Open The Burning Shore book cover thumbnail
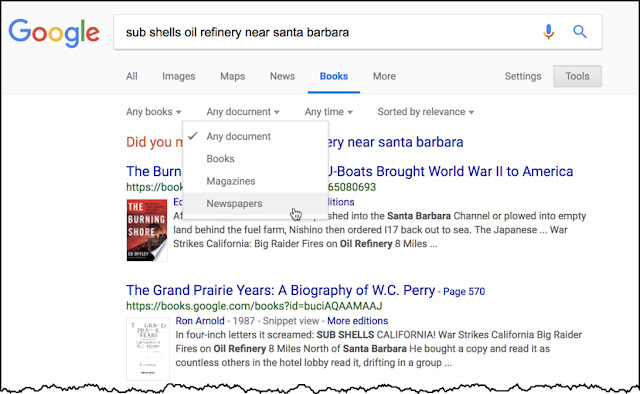 (147, 230)
